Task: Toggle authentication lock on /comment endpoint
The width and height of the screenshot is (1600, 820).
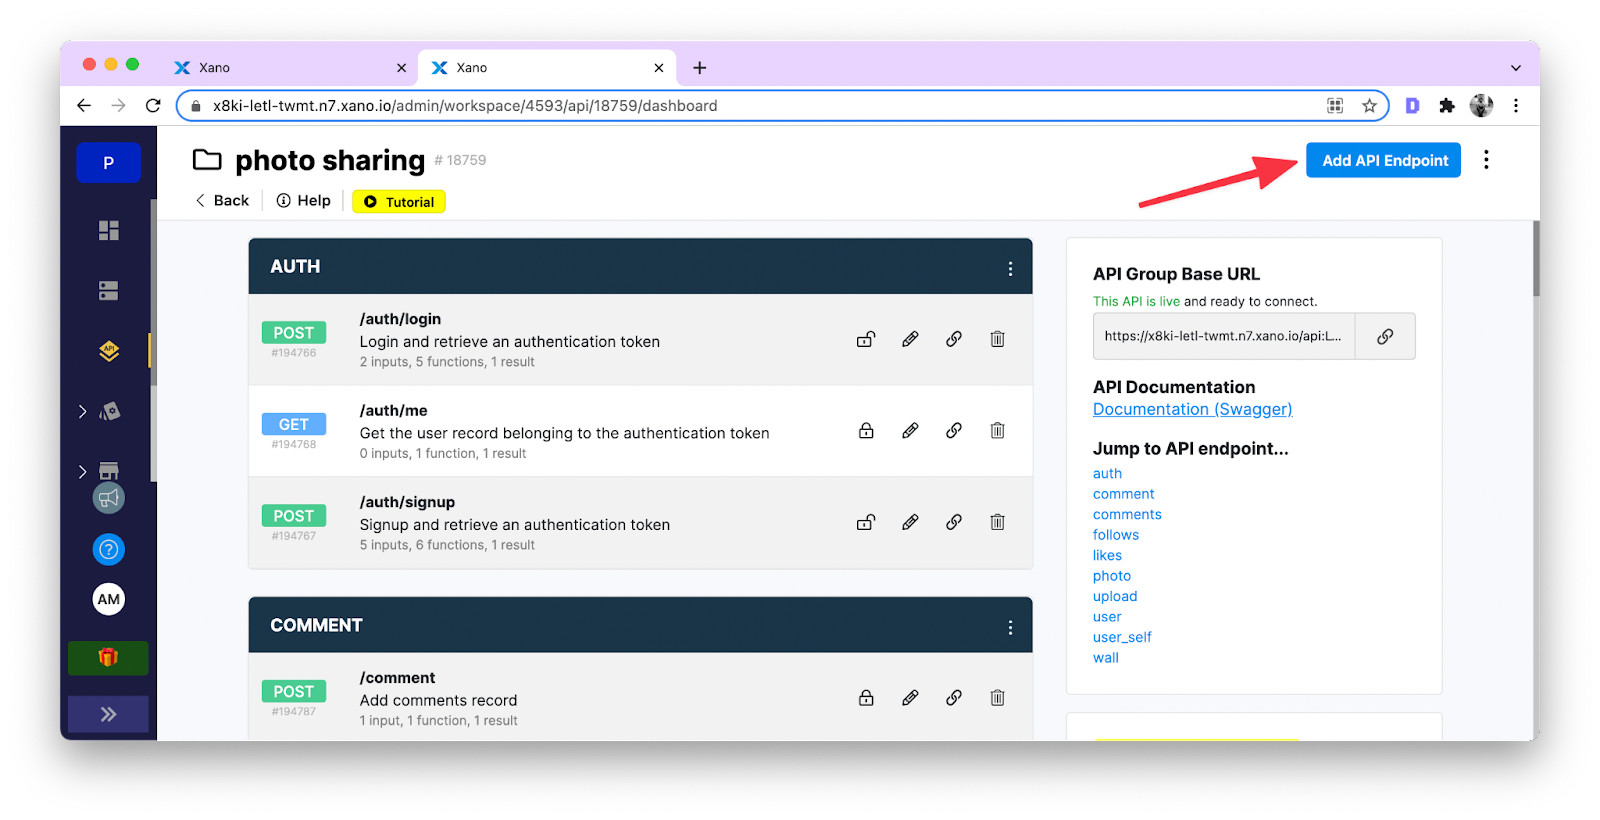Action: click(x=866, y=698)
